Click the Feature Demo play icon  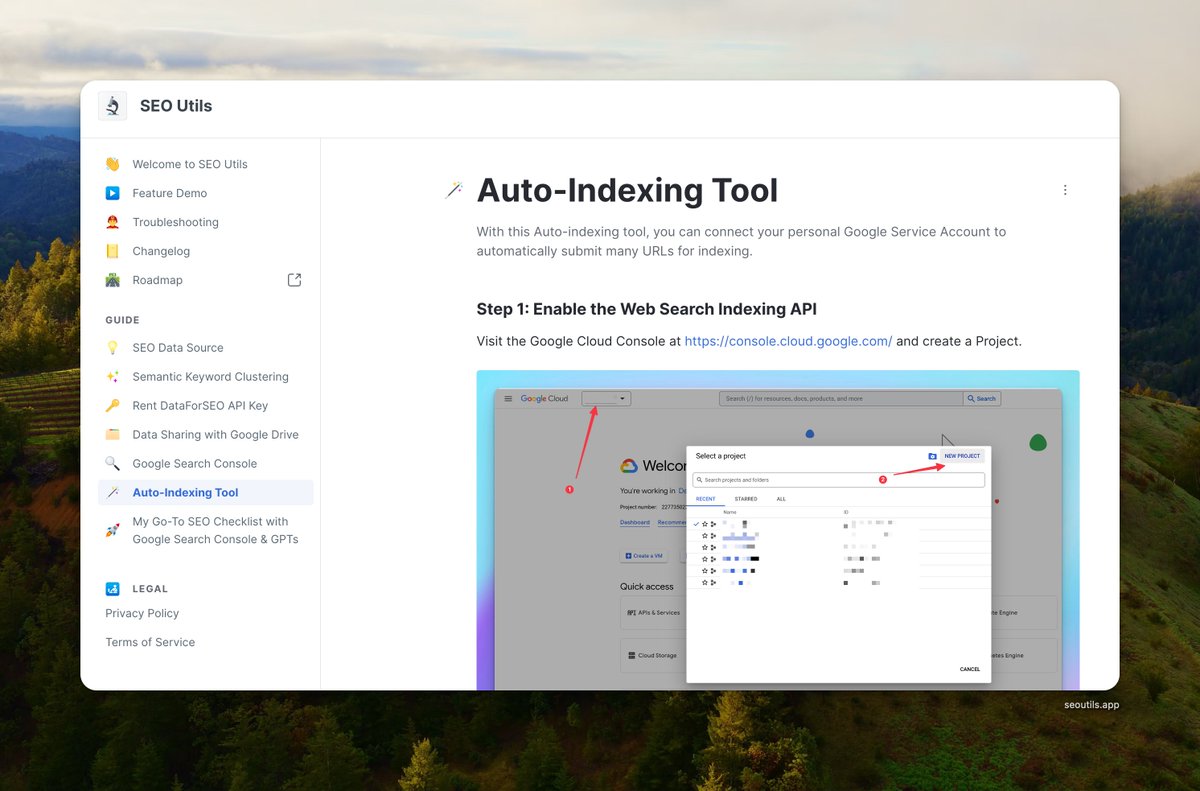pyautogui.click(x=113, y=193)
